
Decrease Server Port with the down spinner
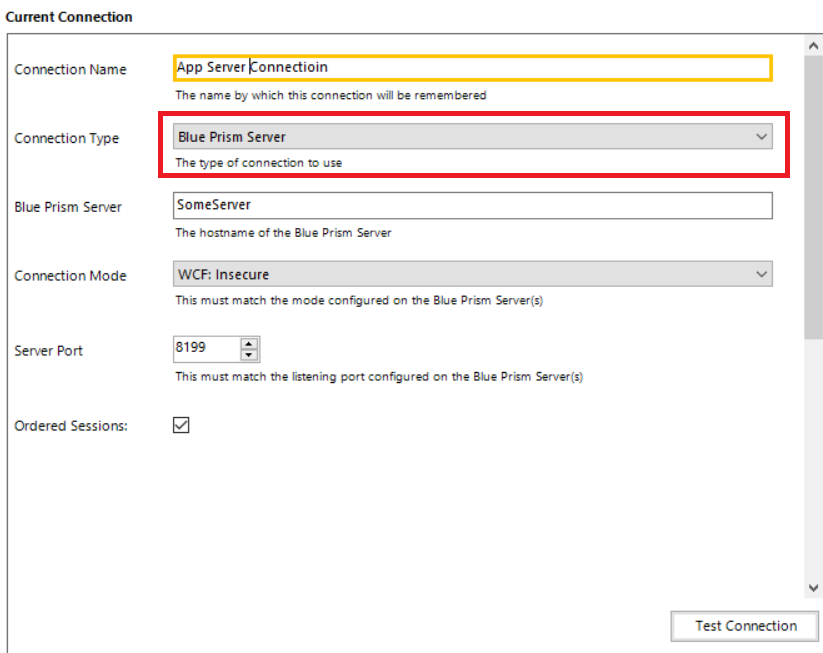250,355
